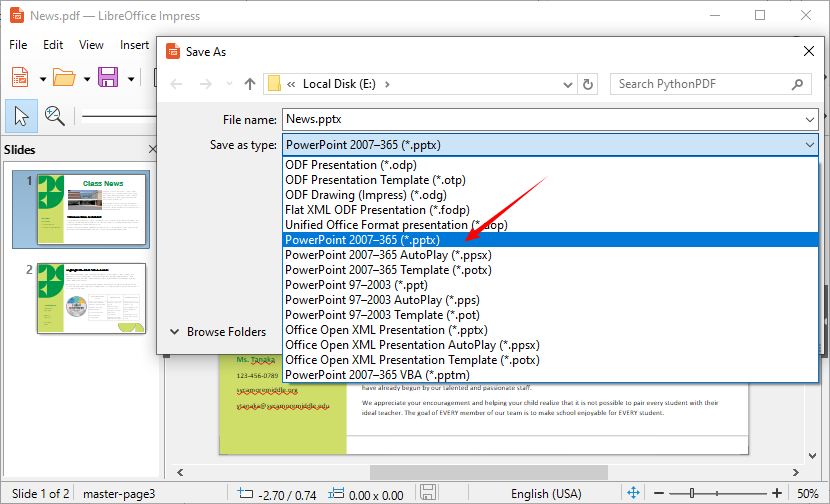Activate the Zoom & Pan magnifier tool
Viewport: 830px width, 504px height.
55,115
